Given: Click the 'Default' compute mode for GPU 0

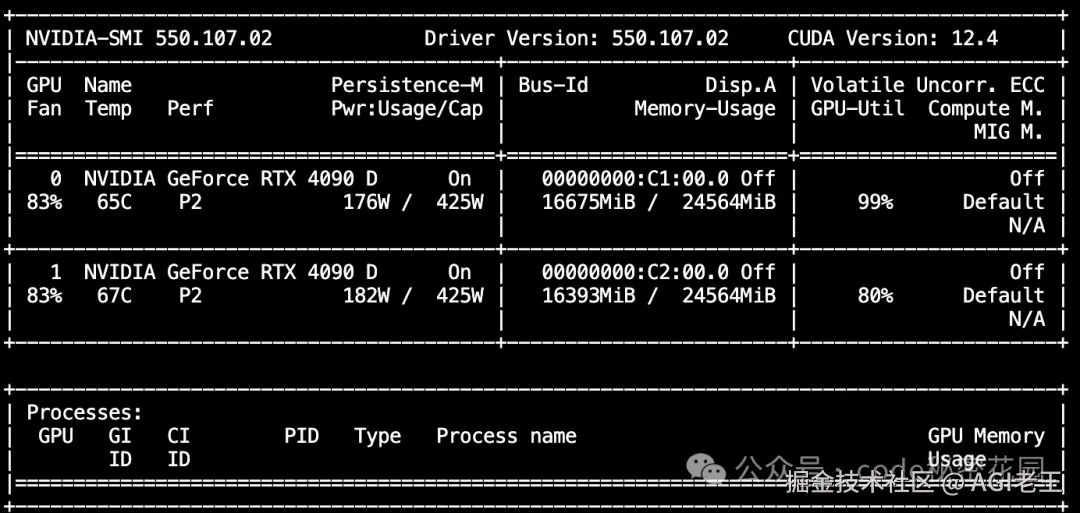Looking at the screenshot, I should coord(1003,202).
